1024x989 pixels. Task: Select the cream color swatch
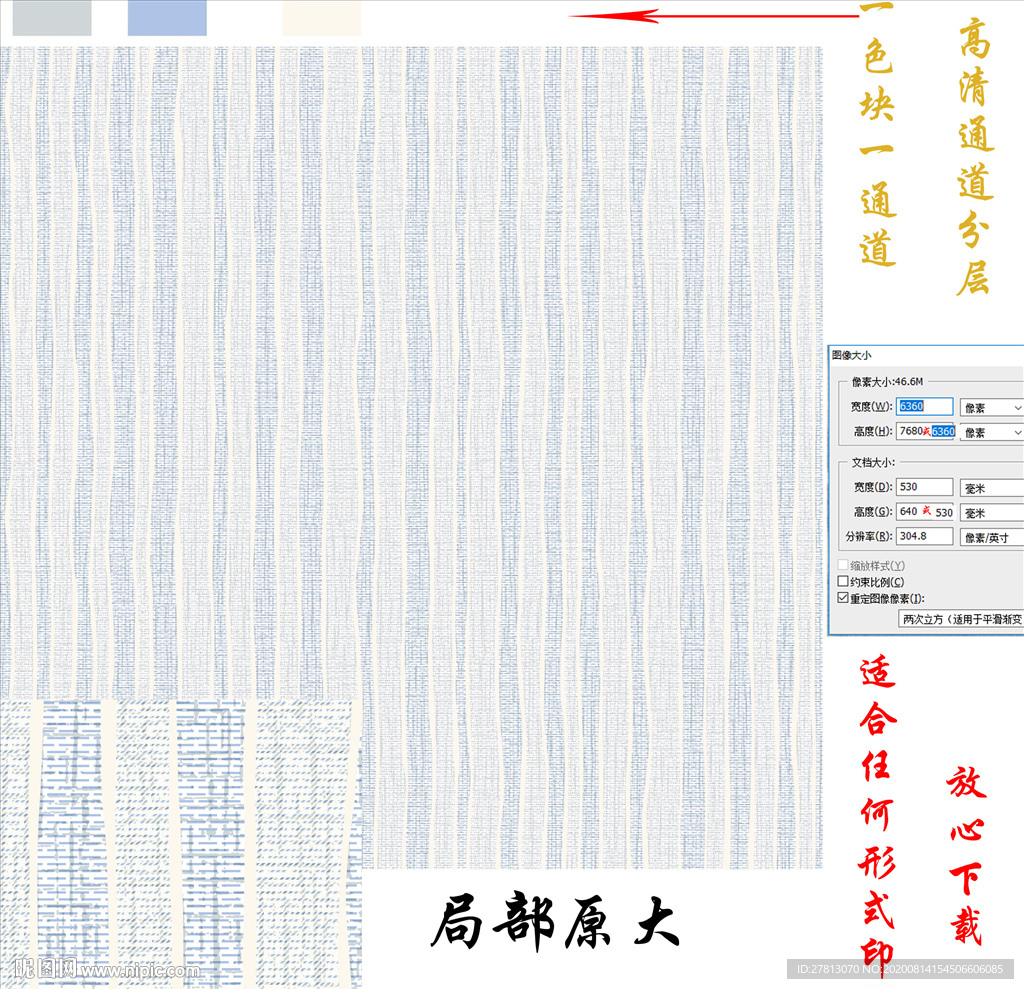tap(320, 17)
